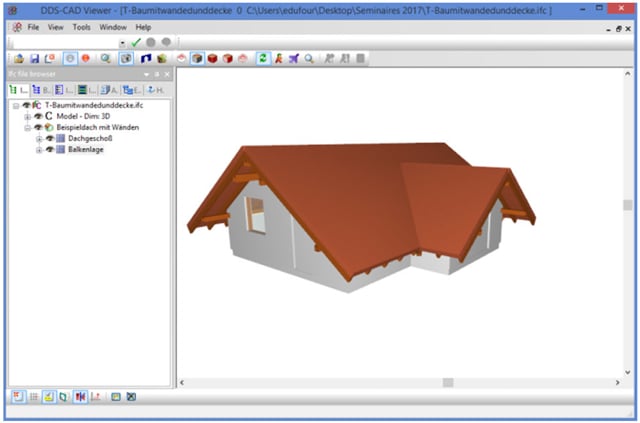This screenshot has width=640, height=423.
Task: Click the blue magnifier zoom icon near airplane
Action: click(x=309, y=58)
